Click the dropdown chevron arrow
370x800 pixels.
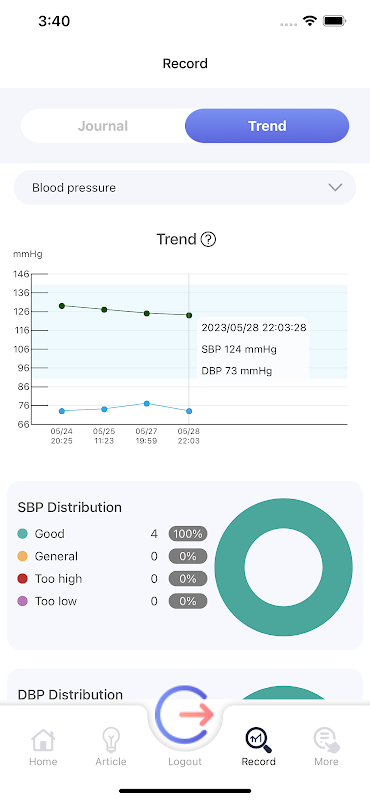pyautogui.click(x=335, y=188)
